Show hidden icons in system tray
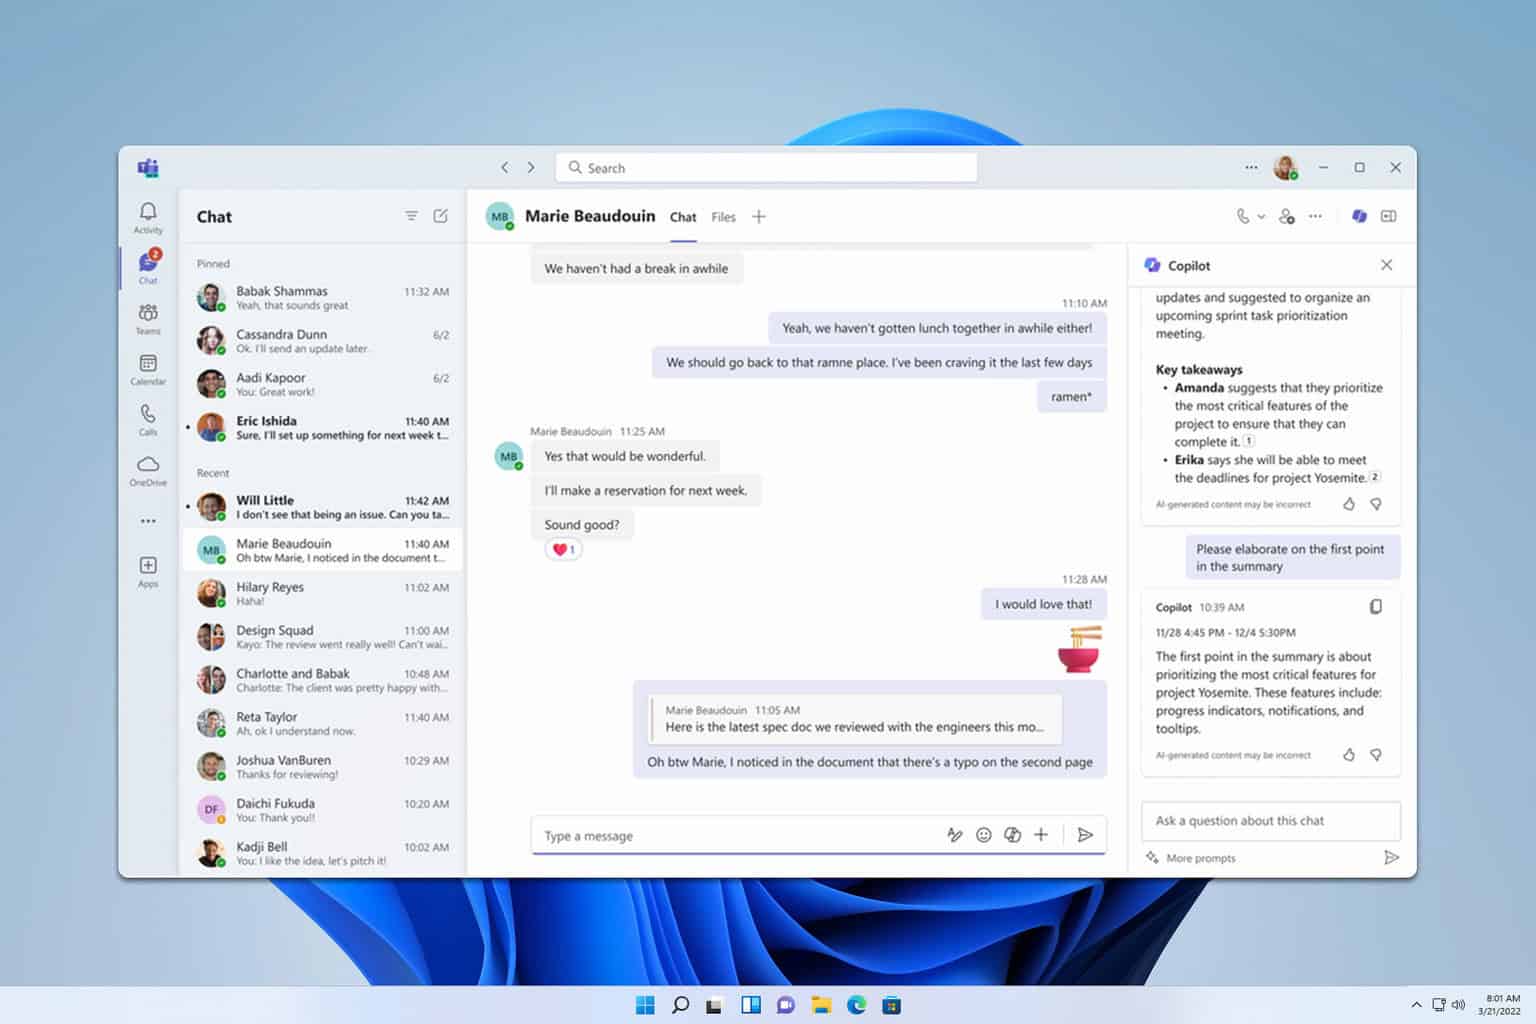Screen dimensions: 1536x1024 click(1416, 1004)
